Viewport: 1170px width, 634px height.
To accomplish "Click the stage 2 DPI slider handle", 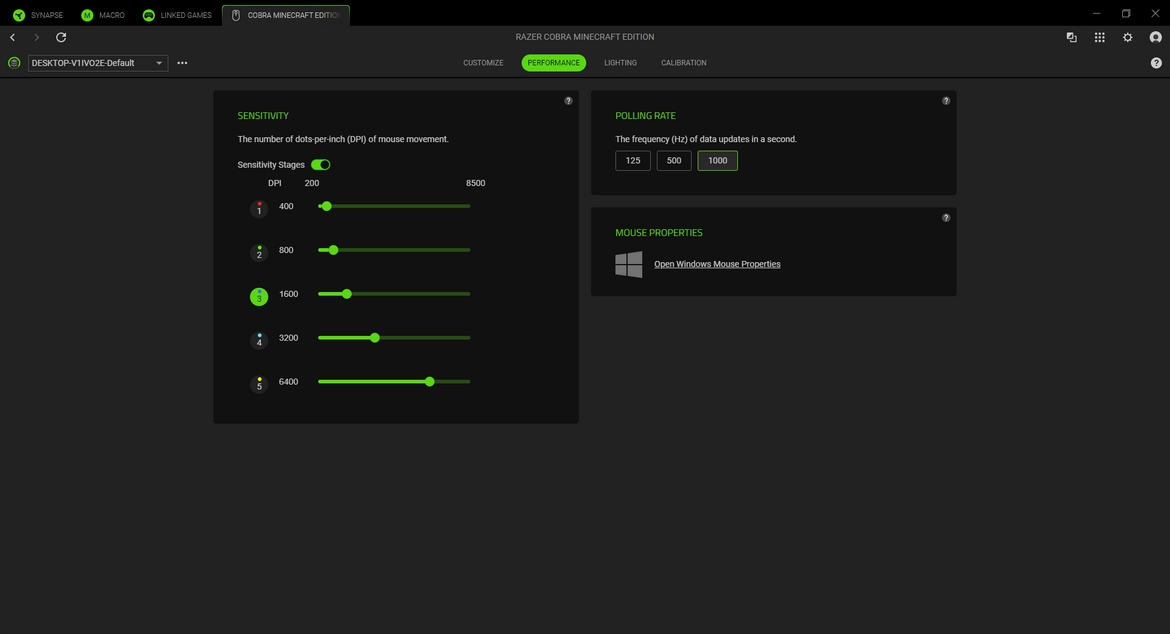I will tap(334, 250).
